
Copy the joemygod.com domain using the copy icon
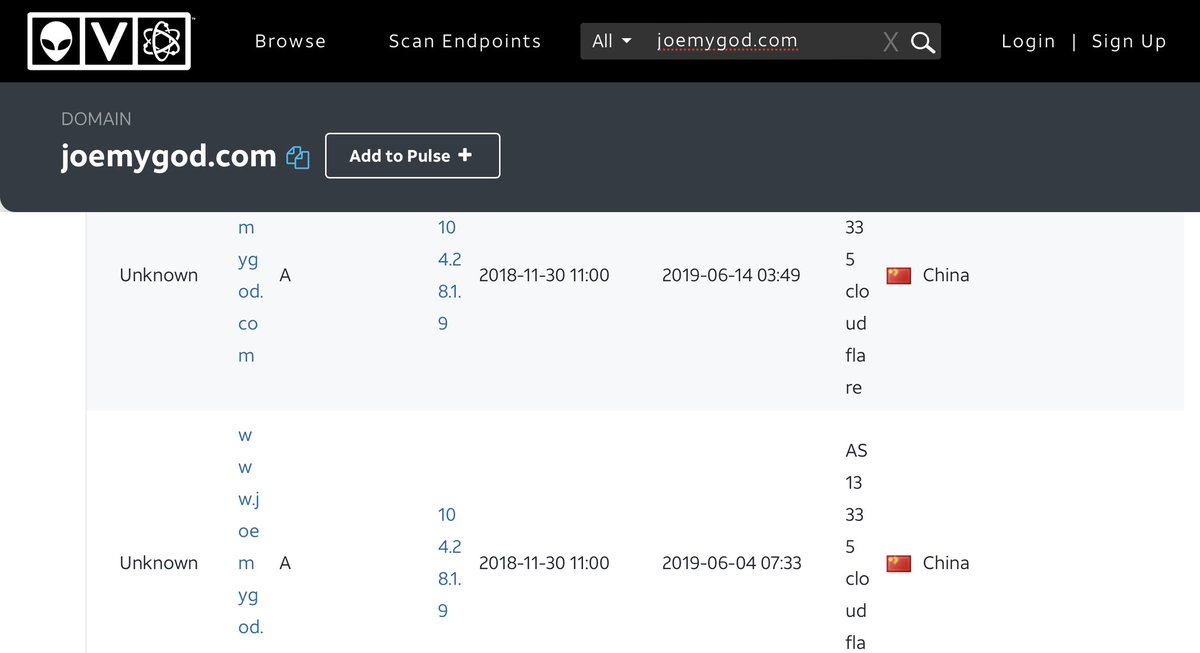point(298,157)
